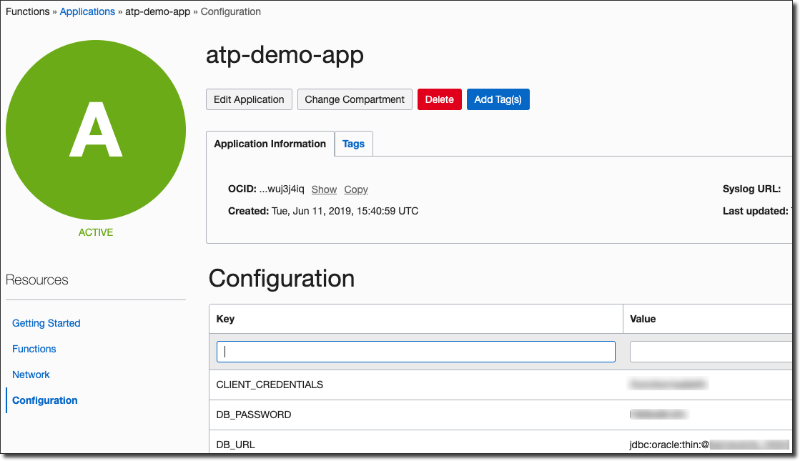Viewport: 800px width, 461px height.
Task: Open Getting Started in Resources
Action: pyautogui.click(x=46, y=323)
